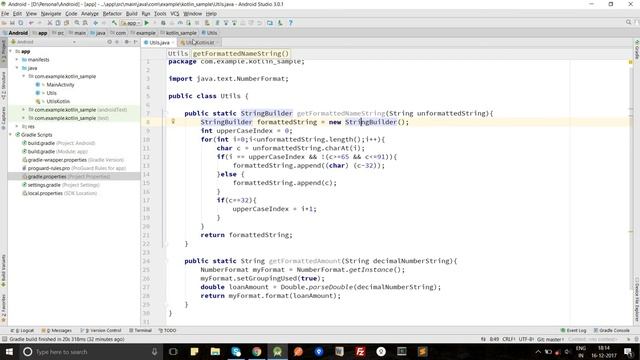Click the 'kotlin_sample' breadcrumb in navigation bar
Image resolution: width=640 pixels, height=360 pixels.
coord(181,33)
